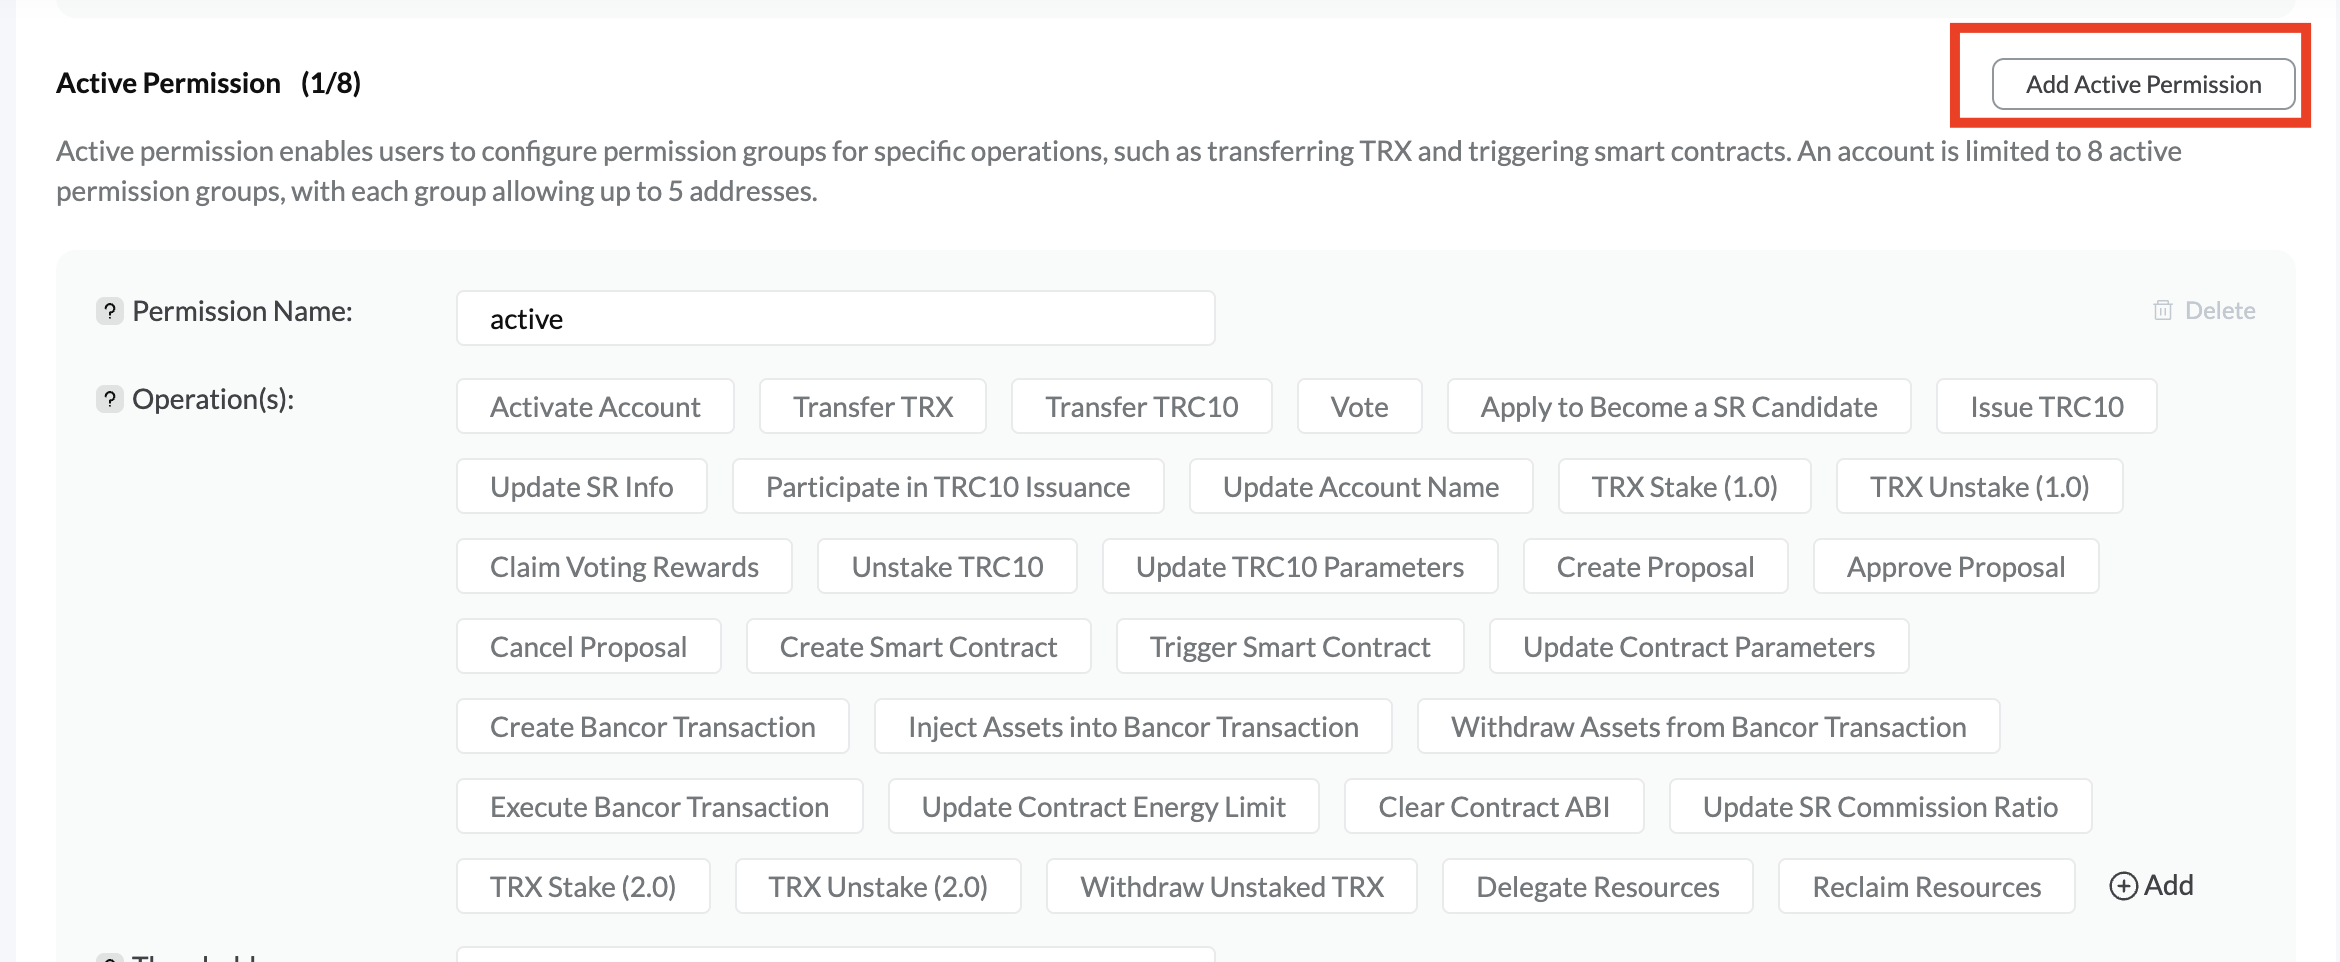
Task: Focus the Permission Name field containing active
Action: click(835, 319)
